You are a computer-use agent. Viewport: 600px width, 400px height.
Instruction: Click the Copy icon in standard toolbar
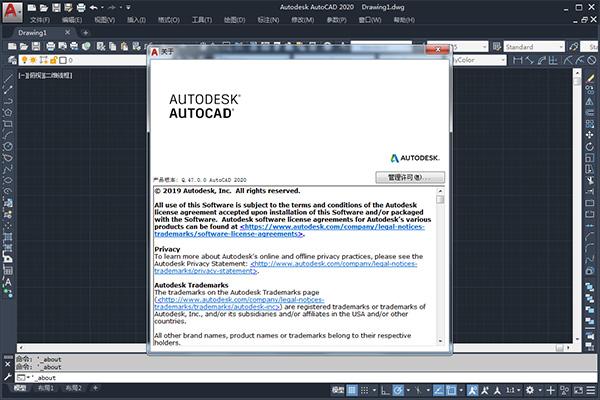(112, 46)
